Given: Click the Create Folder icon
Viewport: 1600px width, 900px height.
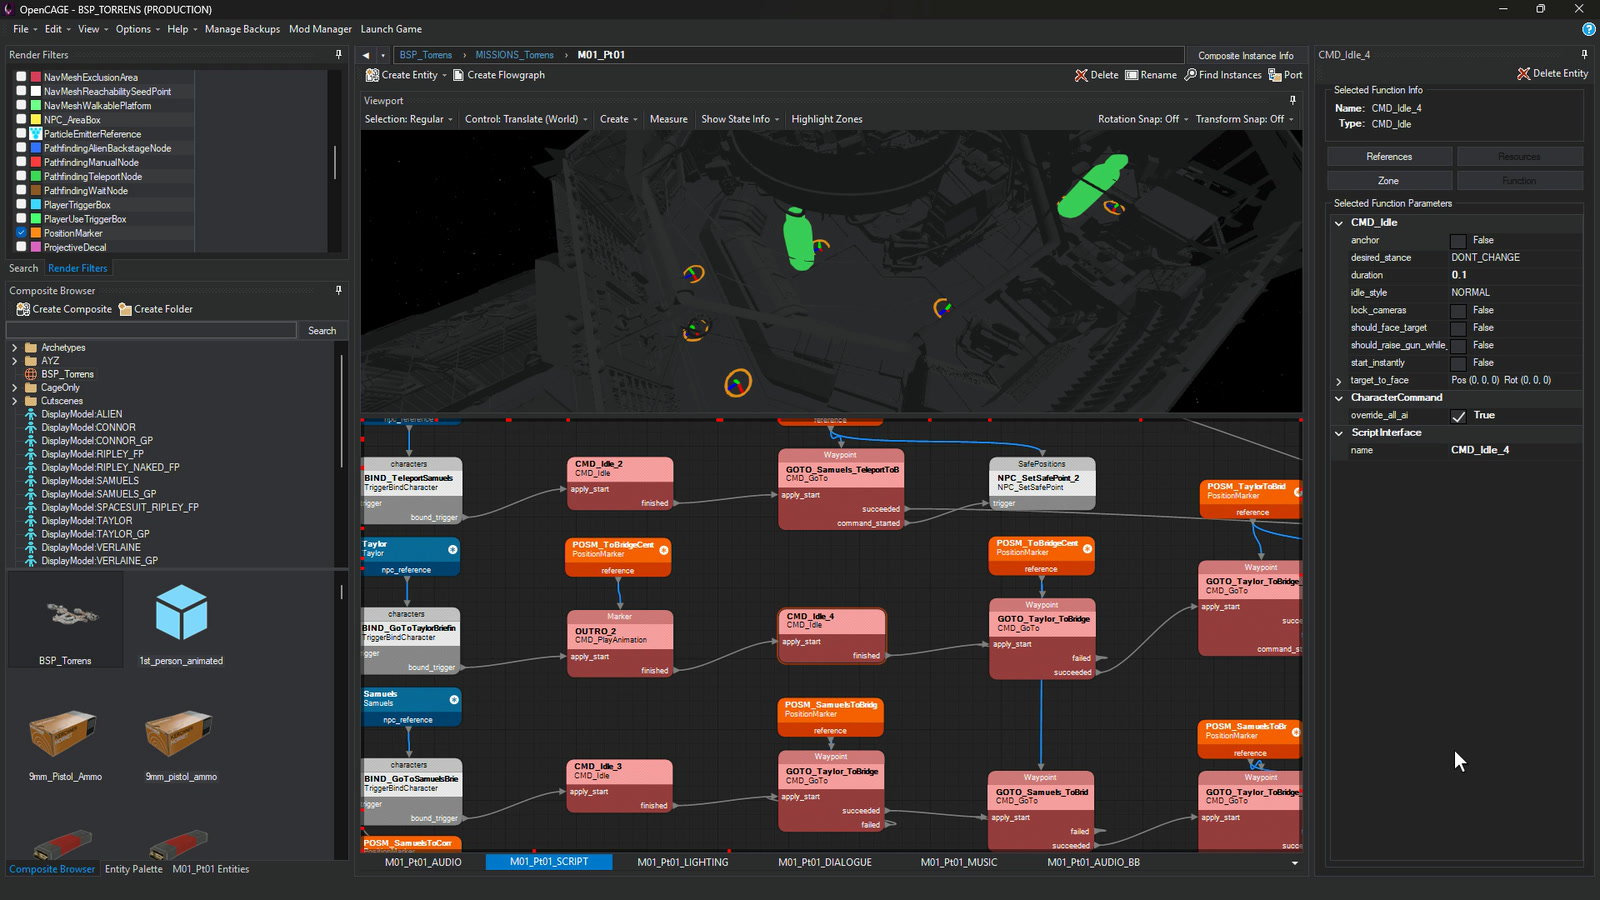Looking at the screenshot, I should [x=125, y=309].
